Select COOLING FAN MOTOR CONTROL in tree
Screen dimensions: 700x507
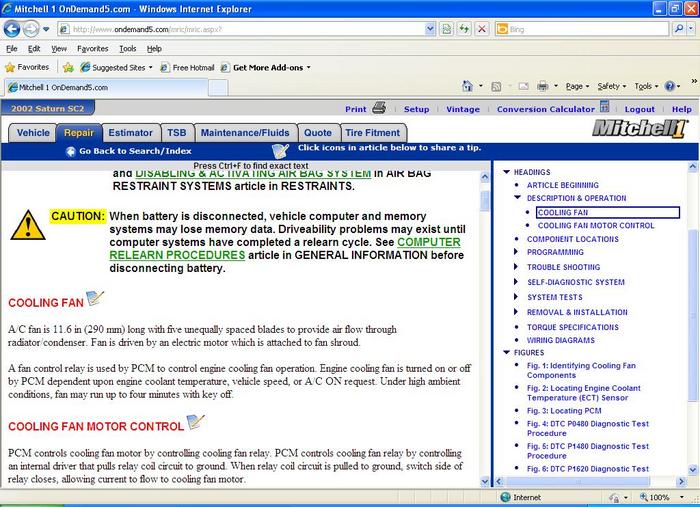click(596, 225)
